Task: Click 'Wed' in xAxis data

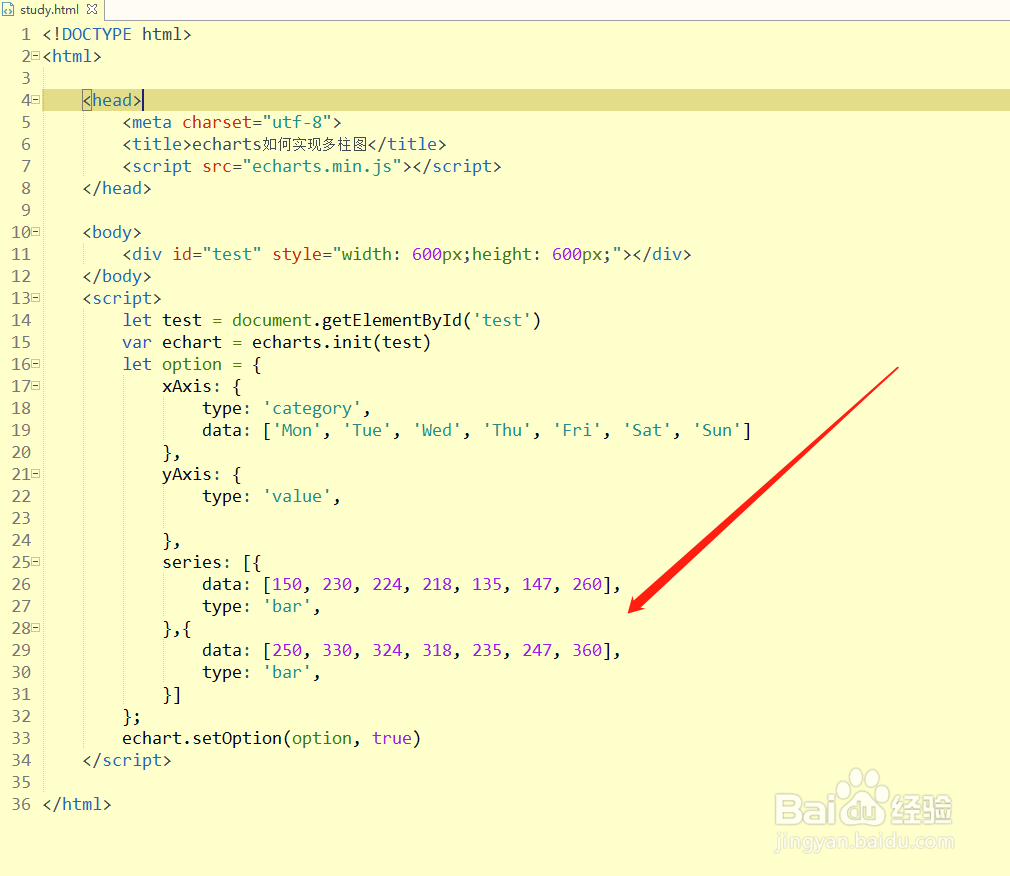Action: tap(437, 430)
